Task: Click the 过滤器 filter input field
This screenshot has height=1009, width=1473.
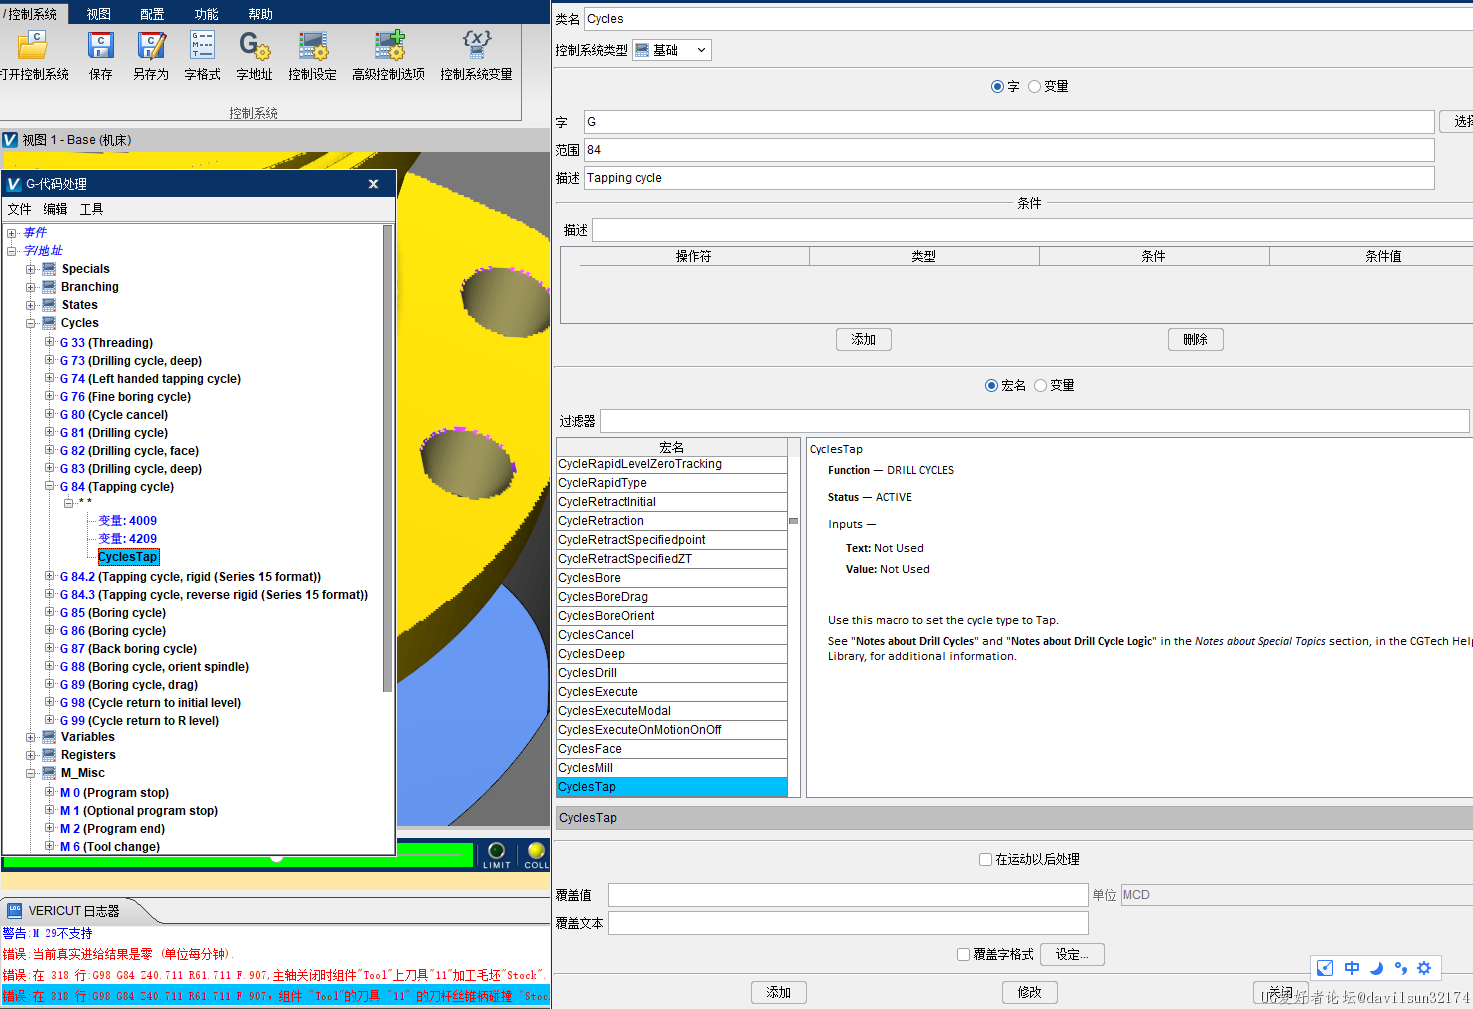Action: (x=1035, y=421)
